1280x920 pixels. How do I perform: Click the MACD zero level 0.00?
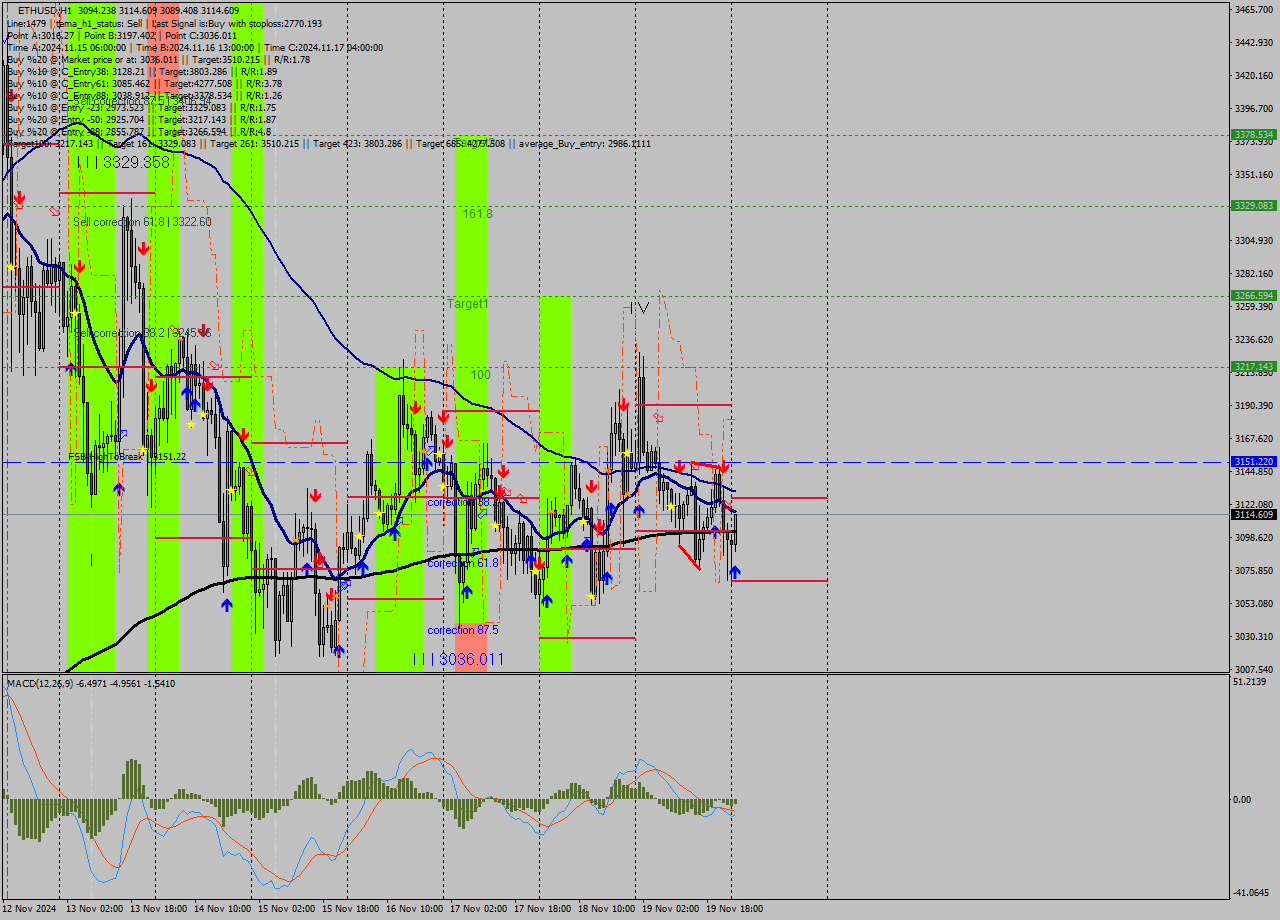[x=1244, y=799]
